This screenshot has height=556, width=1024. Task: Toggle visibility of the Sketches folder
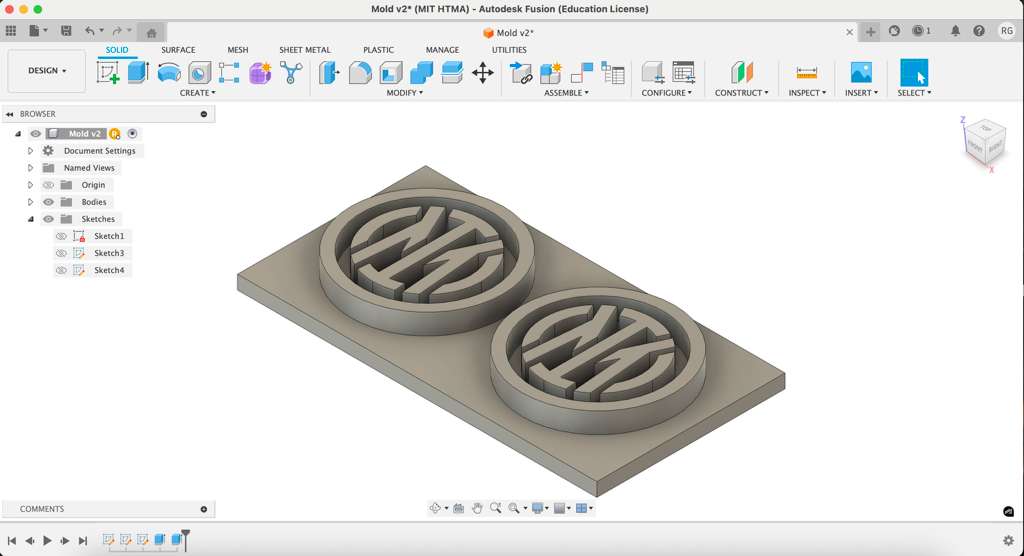click(x=48, y=219)
